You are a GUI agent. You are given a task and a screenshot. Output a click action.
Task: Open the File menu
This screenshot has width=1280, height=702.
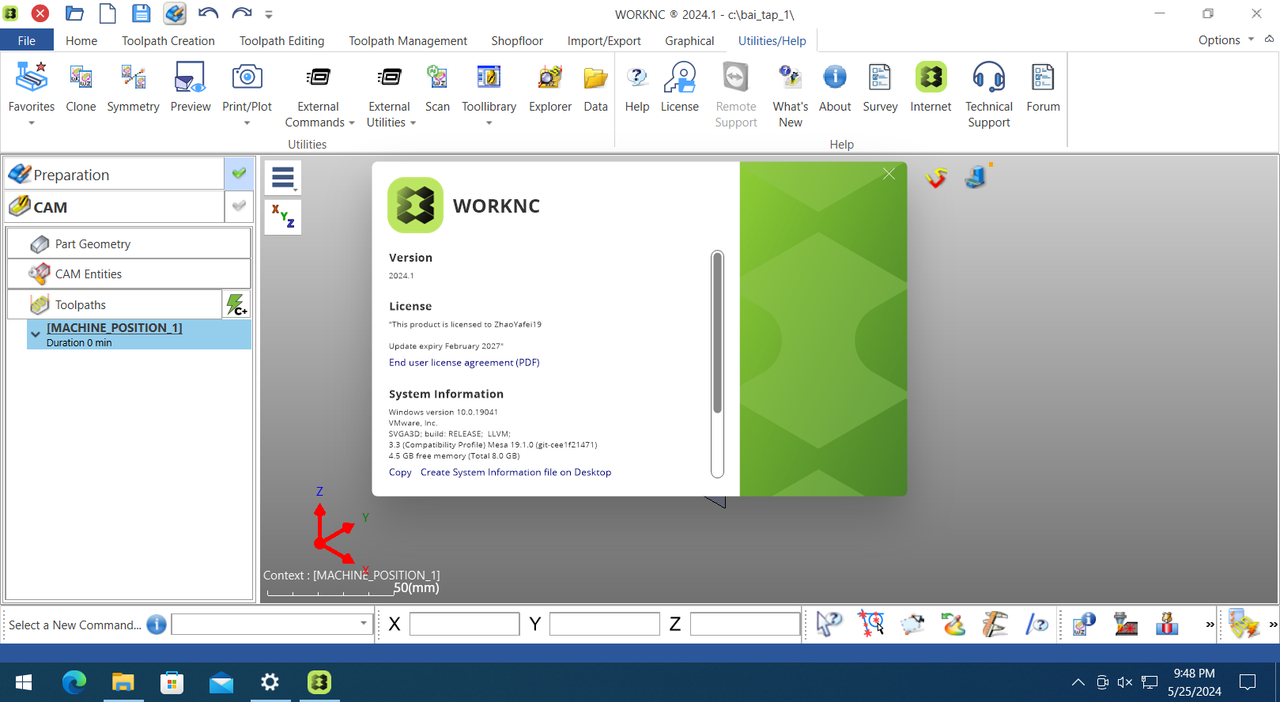coord(27,40)
